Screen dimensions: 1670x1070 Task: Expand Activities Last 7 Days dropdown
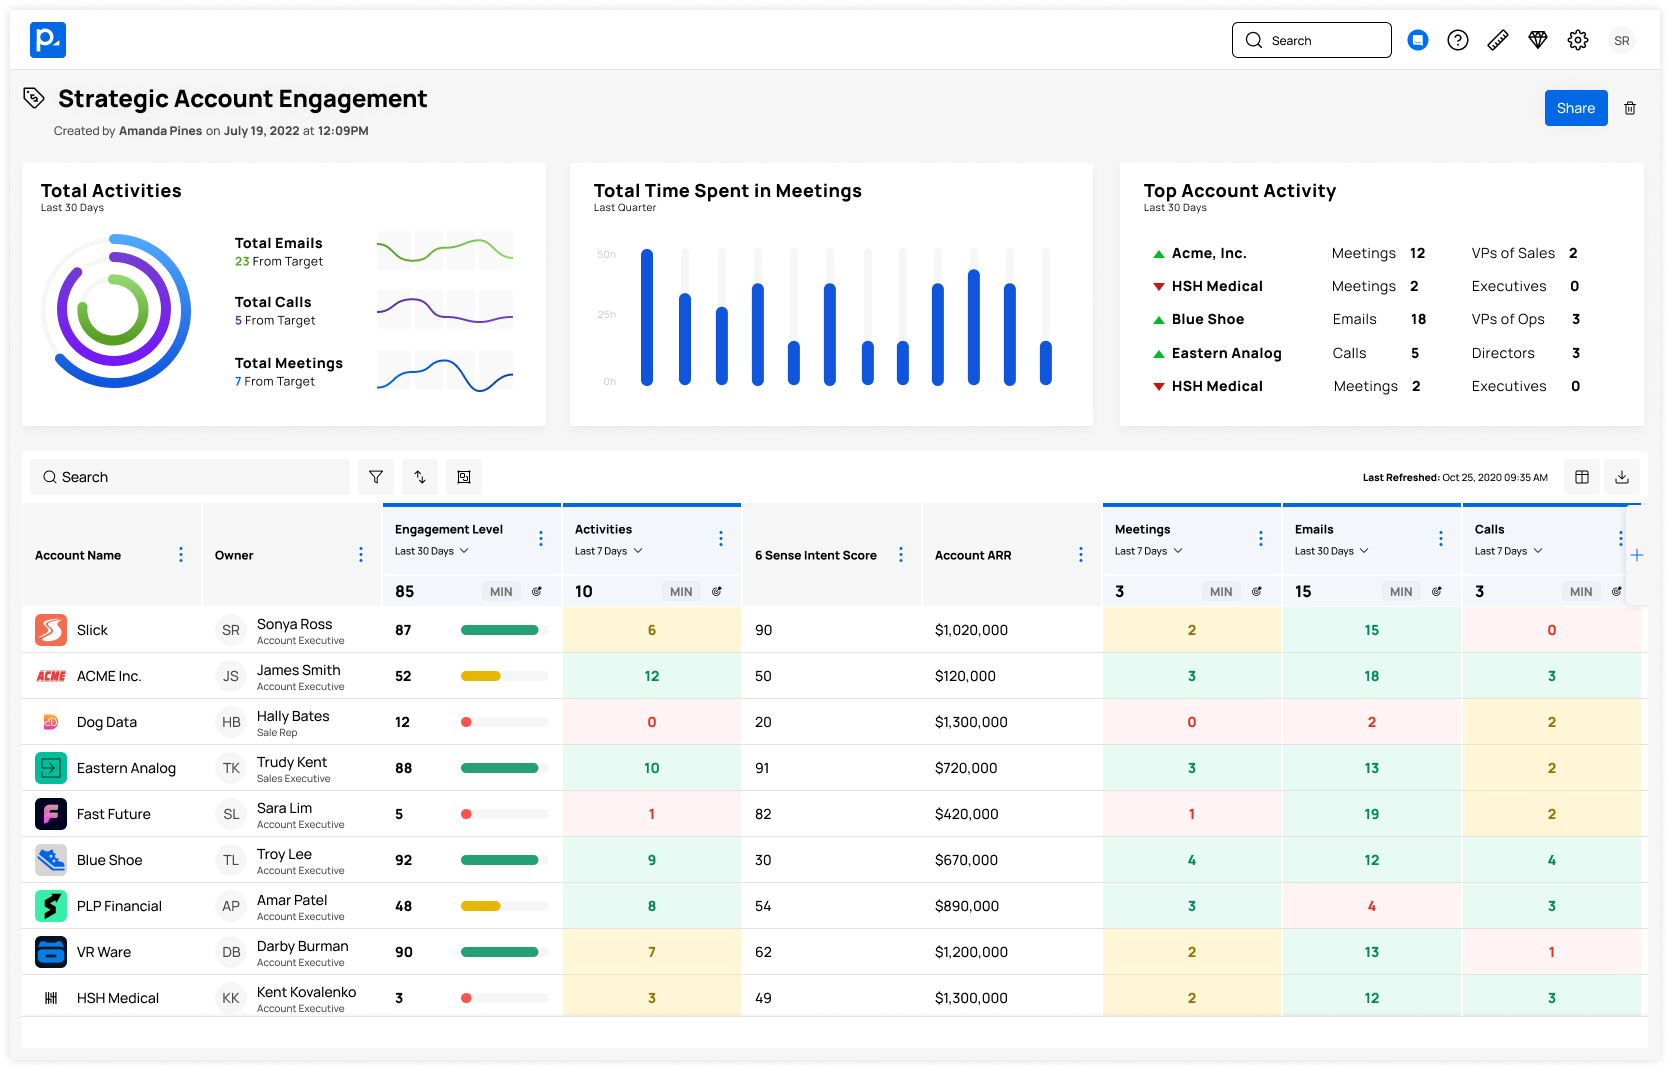click(x=609, y=551)
